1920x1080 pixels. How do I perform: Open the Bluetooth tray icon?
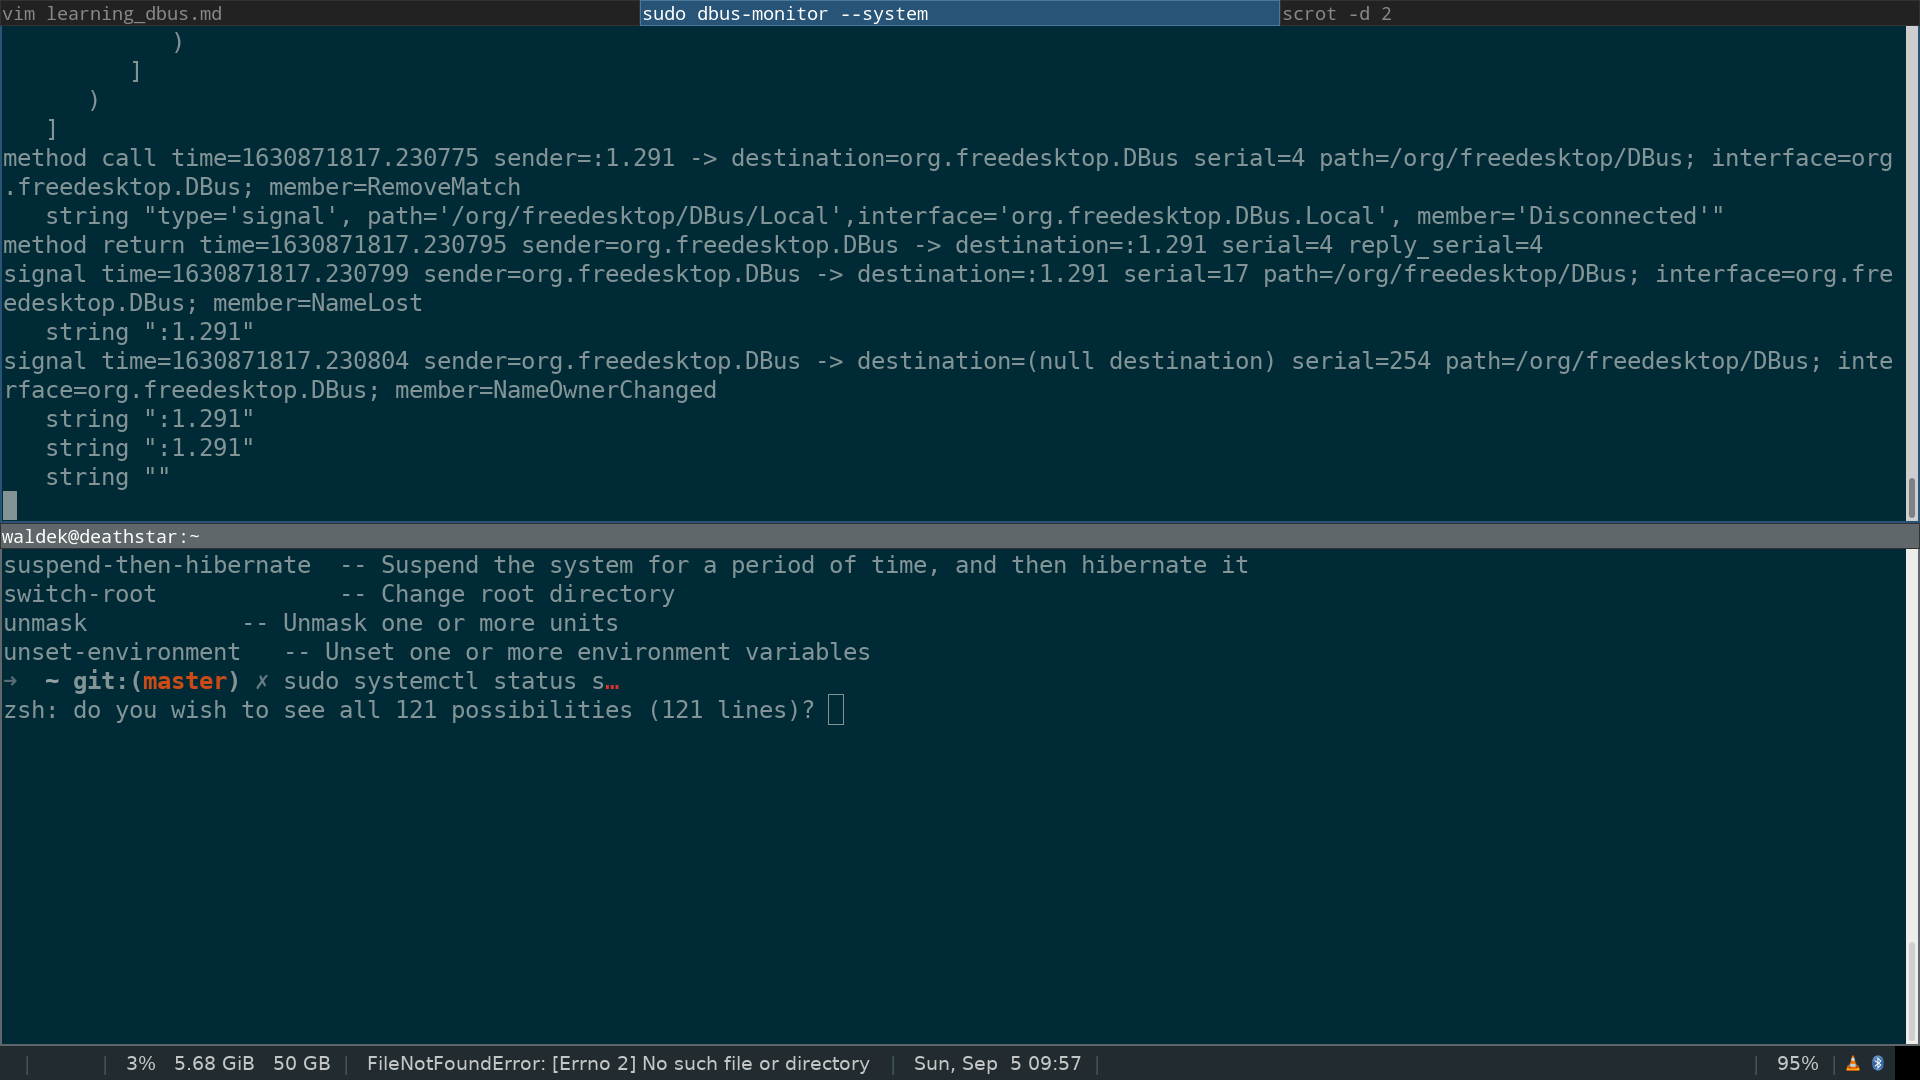tap(1878, 1064)
